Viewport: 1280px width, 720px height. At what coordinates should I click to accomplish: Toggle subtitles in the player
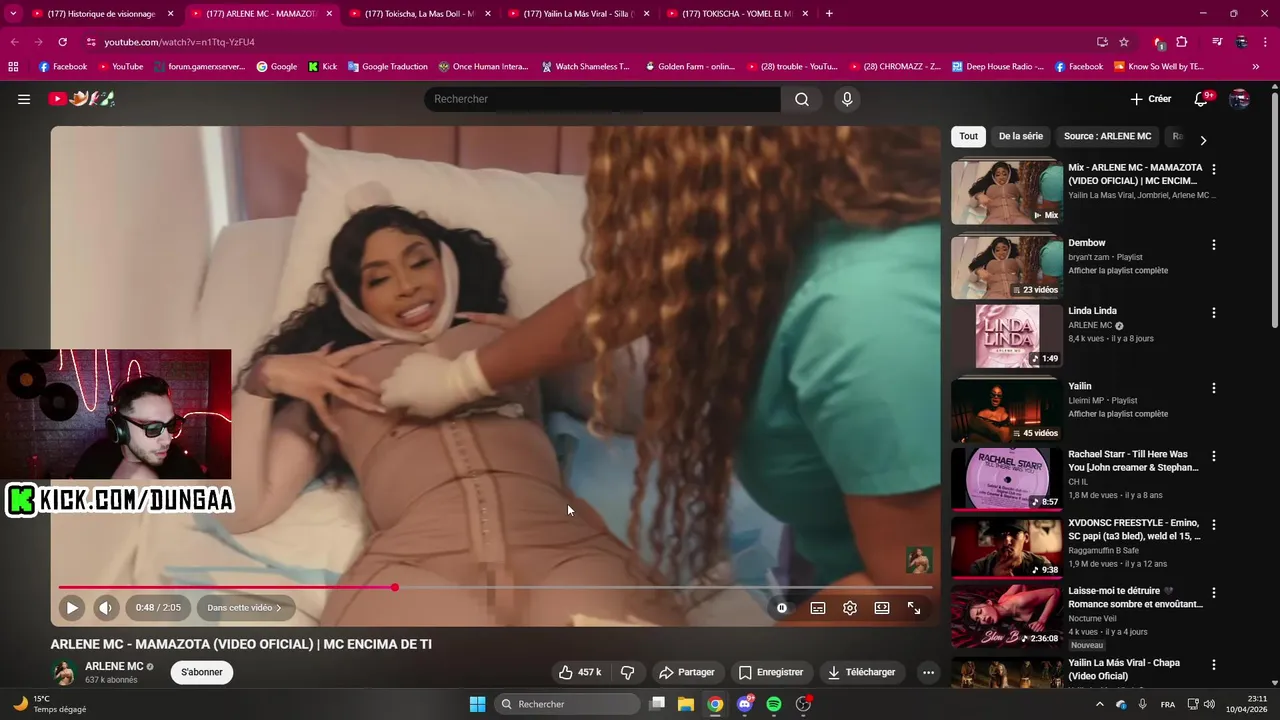pos(818,607)
